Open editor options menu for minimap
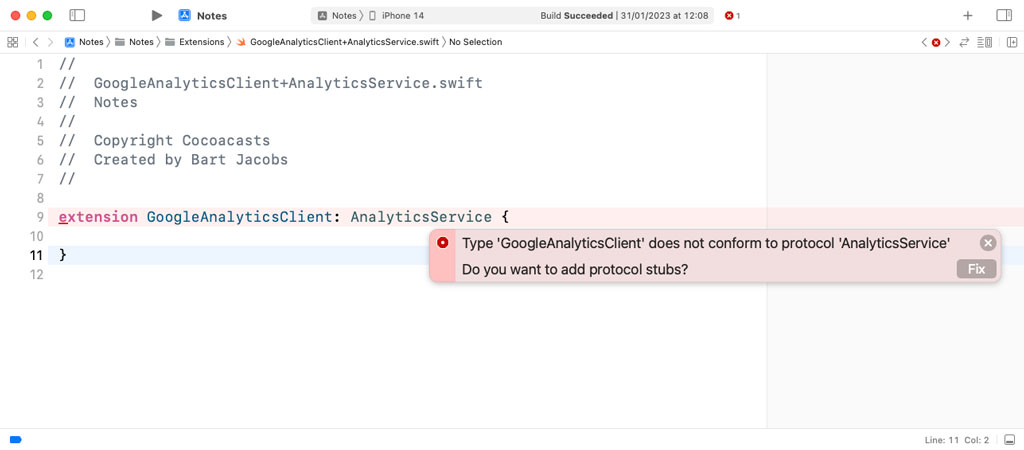The width and height of the screenshot is (1024, 450). tap(985, 42)
